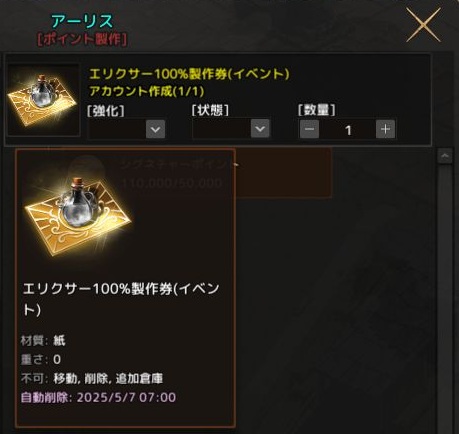Click the アカウント作成(1/1) text

tap(146, 91)
